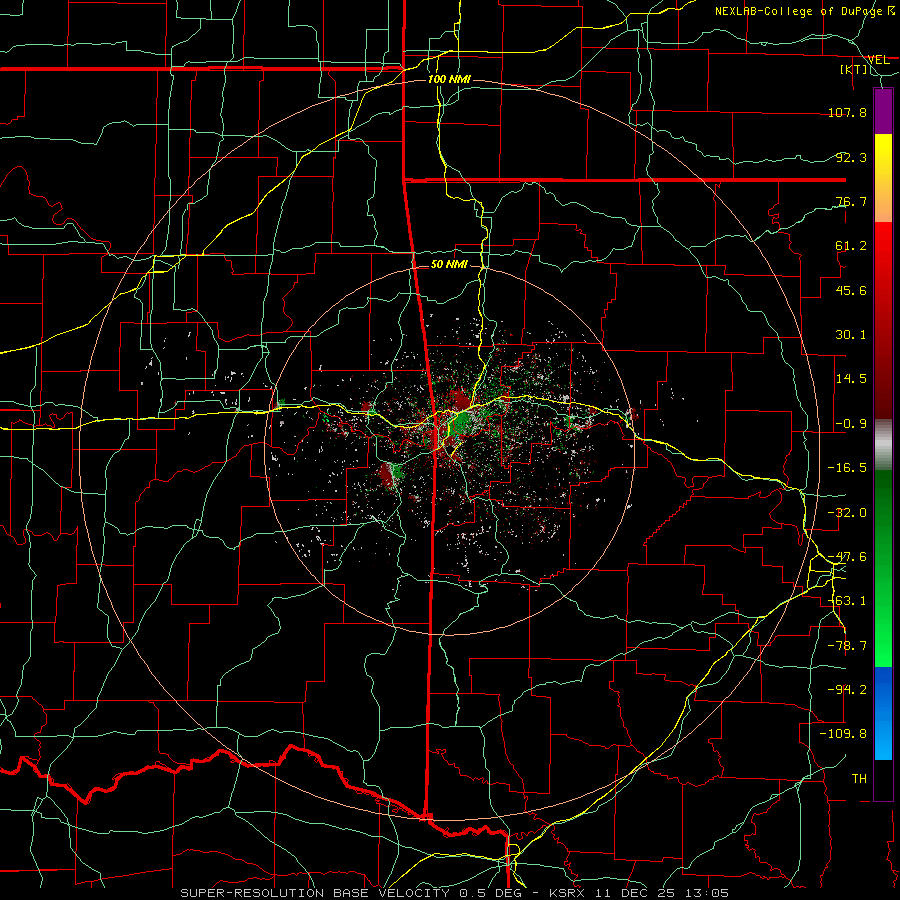Click the -63.1 velocity scale value
900x900 pixels.
pos(847,601)
